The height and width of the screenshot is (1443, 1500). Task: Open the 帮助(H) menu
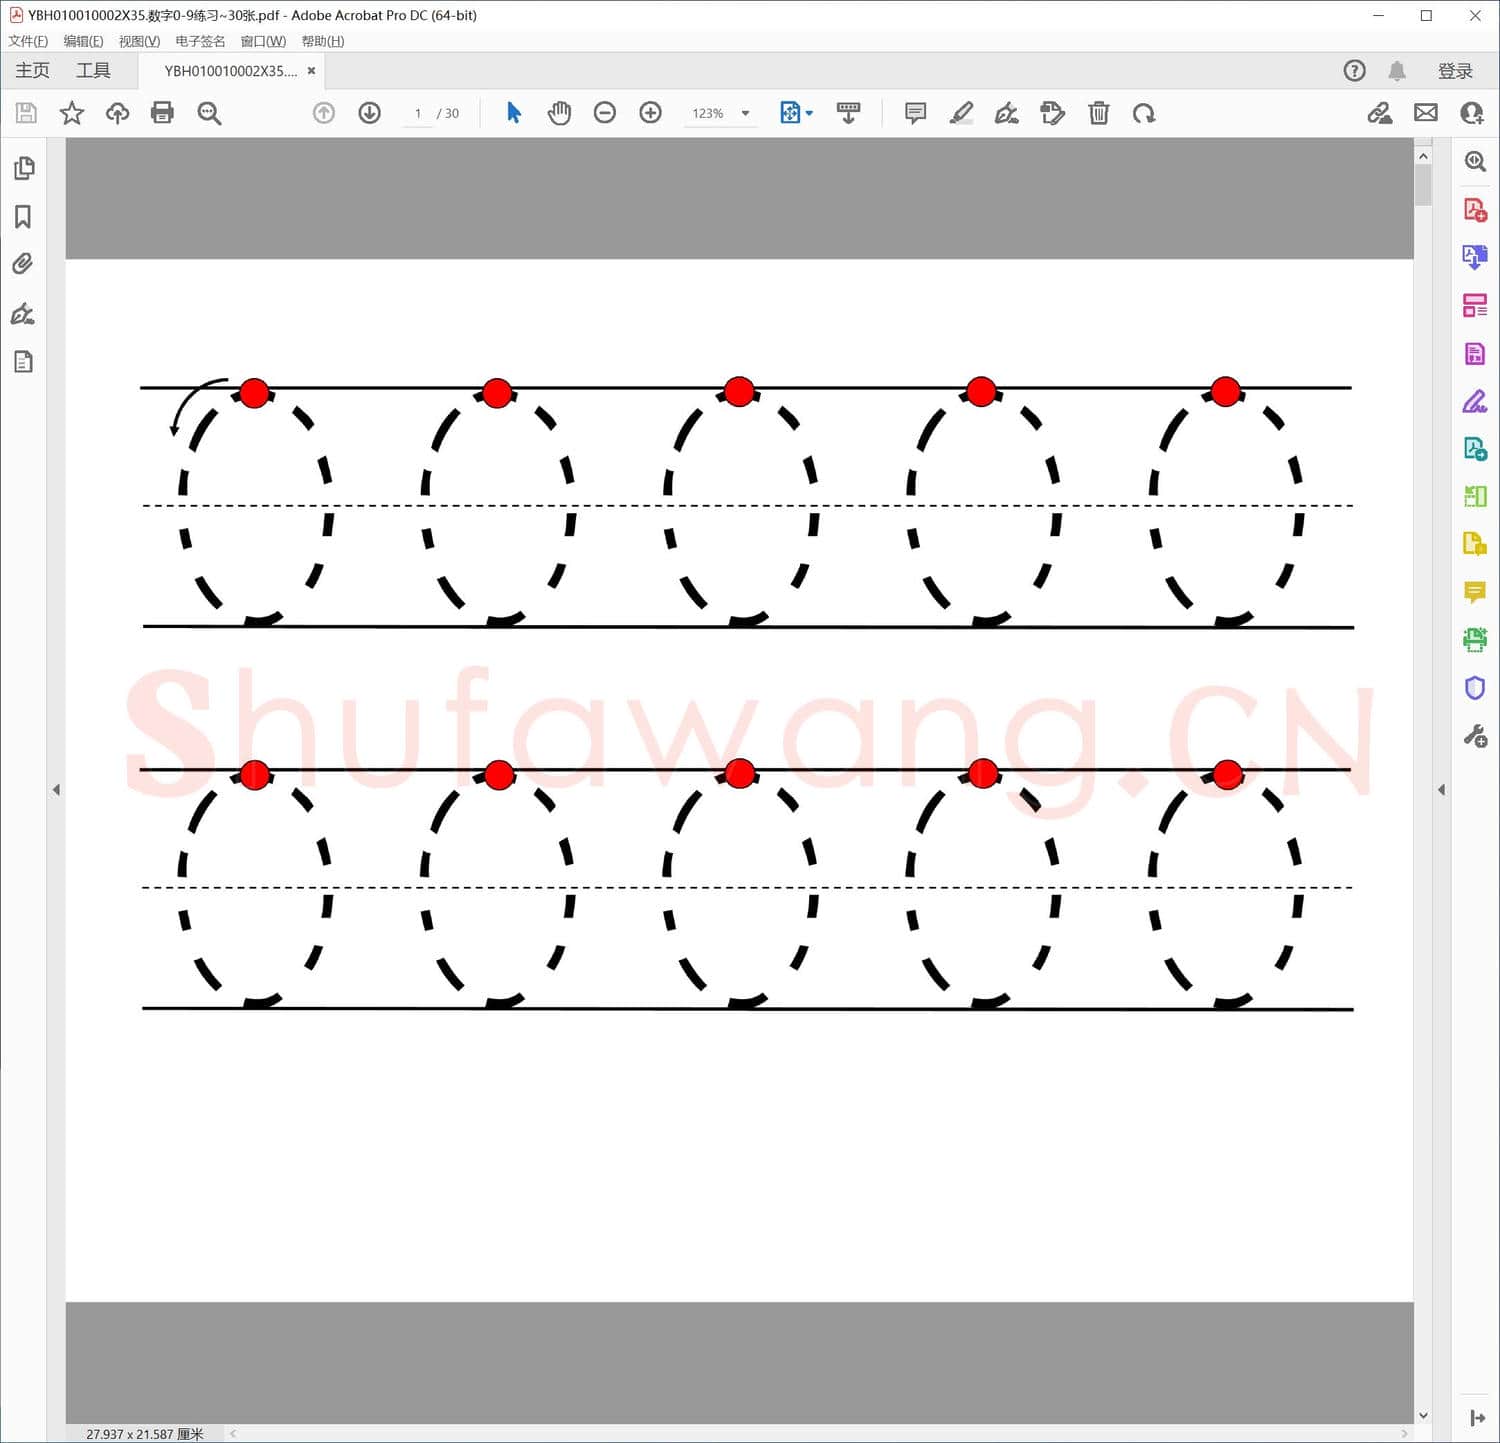coord(323,41)
